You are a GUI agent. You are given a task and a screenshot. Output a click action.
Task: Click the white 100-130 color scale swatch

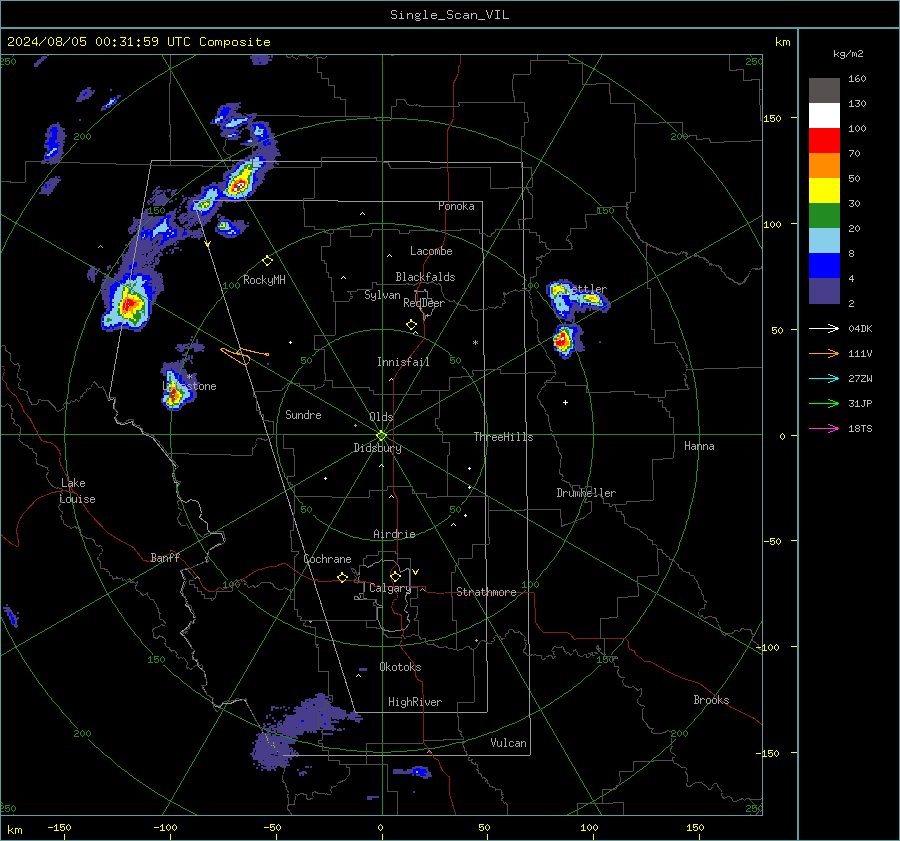tap(824, 116)
